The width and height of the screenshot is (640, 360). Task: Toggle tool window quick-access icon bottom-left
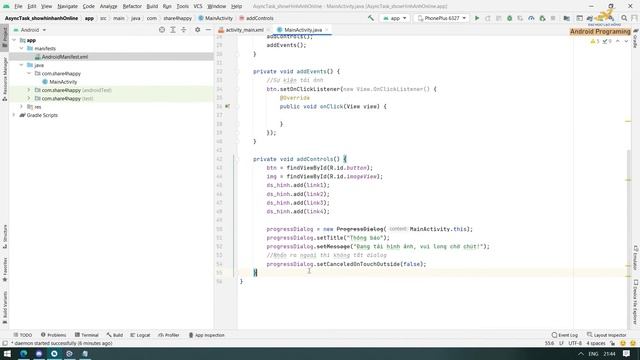[4, 343]
